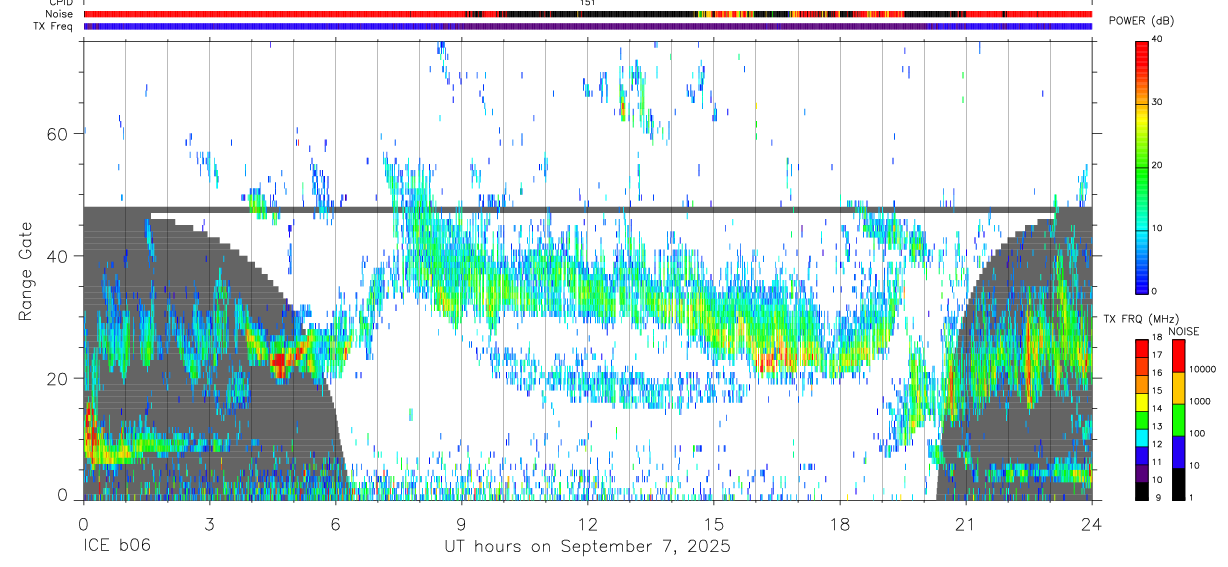Click the 'Noise' row label at top

tap(59, 14)
